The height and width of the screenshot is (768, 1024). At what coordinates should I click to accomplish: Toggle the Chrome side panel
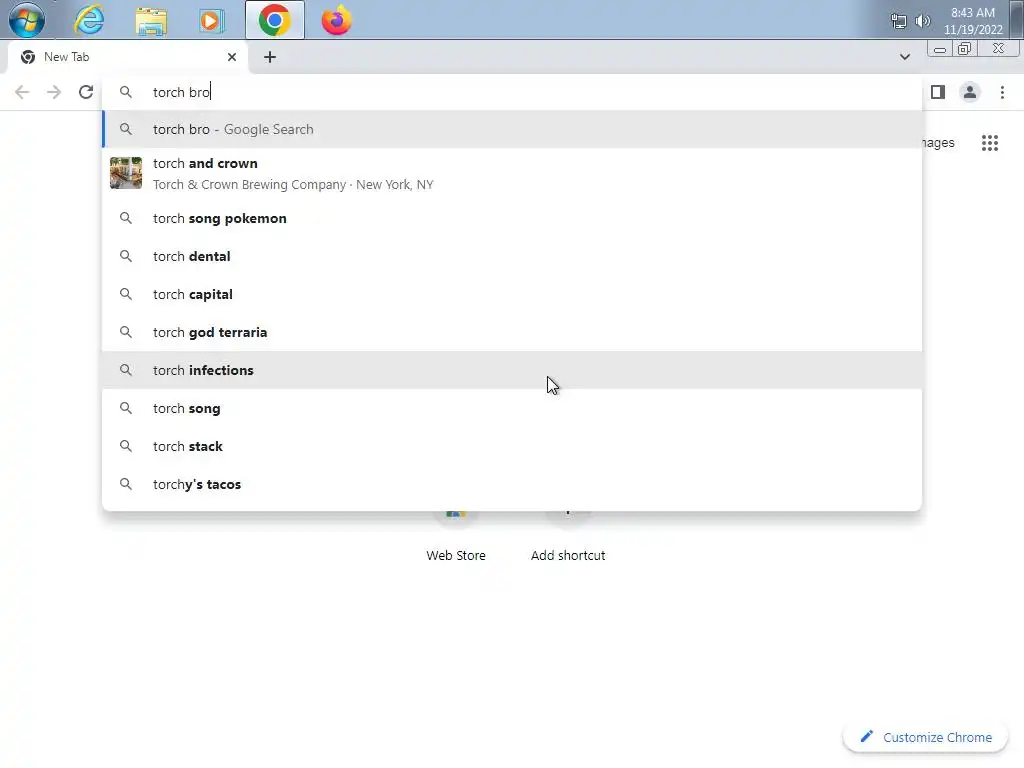coord(938,92)
